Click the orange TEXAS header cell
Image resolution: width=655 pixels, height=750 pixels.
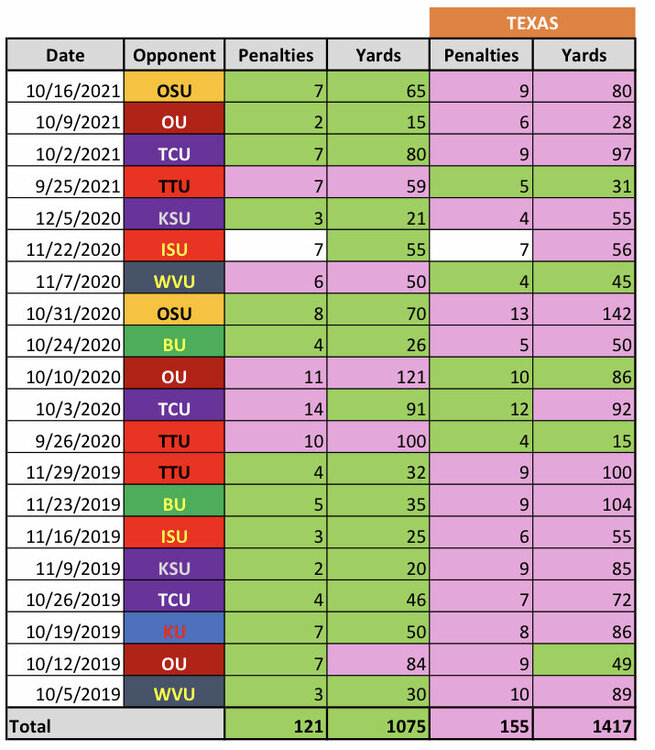click(532, 23)
